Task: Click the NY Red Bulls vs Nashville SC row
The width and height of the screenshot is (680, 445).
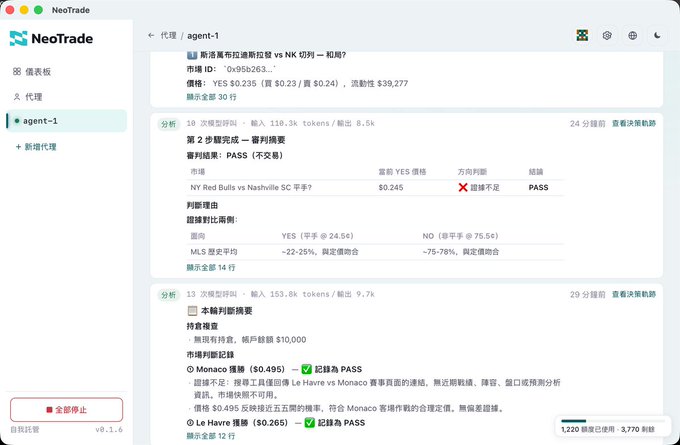Action: coord(375,187)
